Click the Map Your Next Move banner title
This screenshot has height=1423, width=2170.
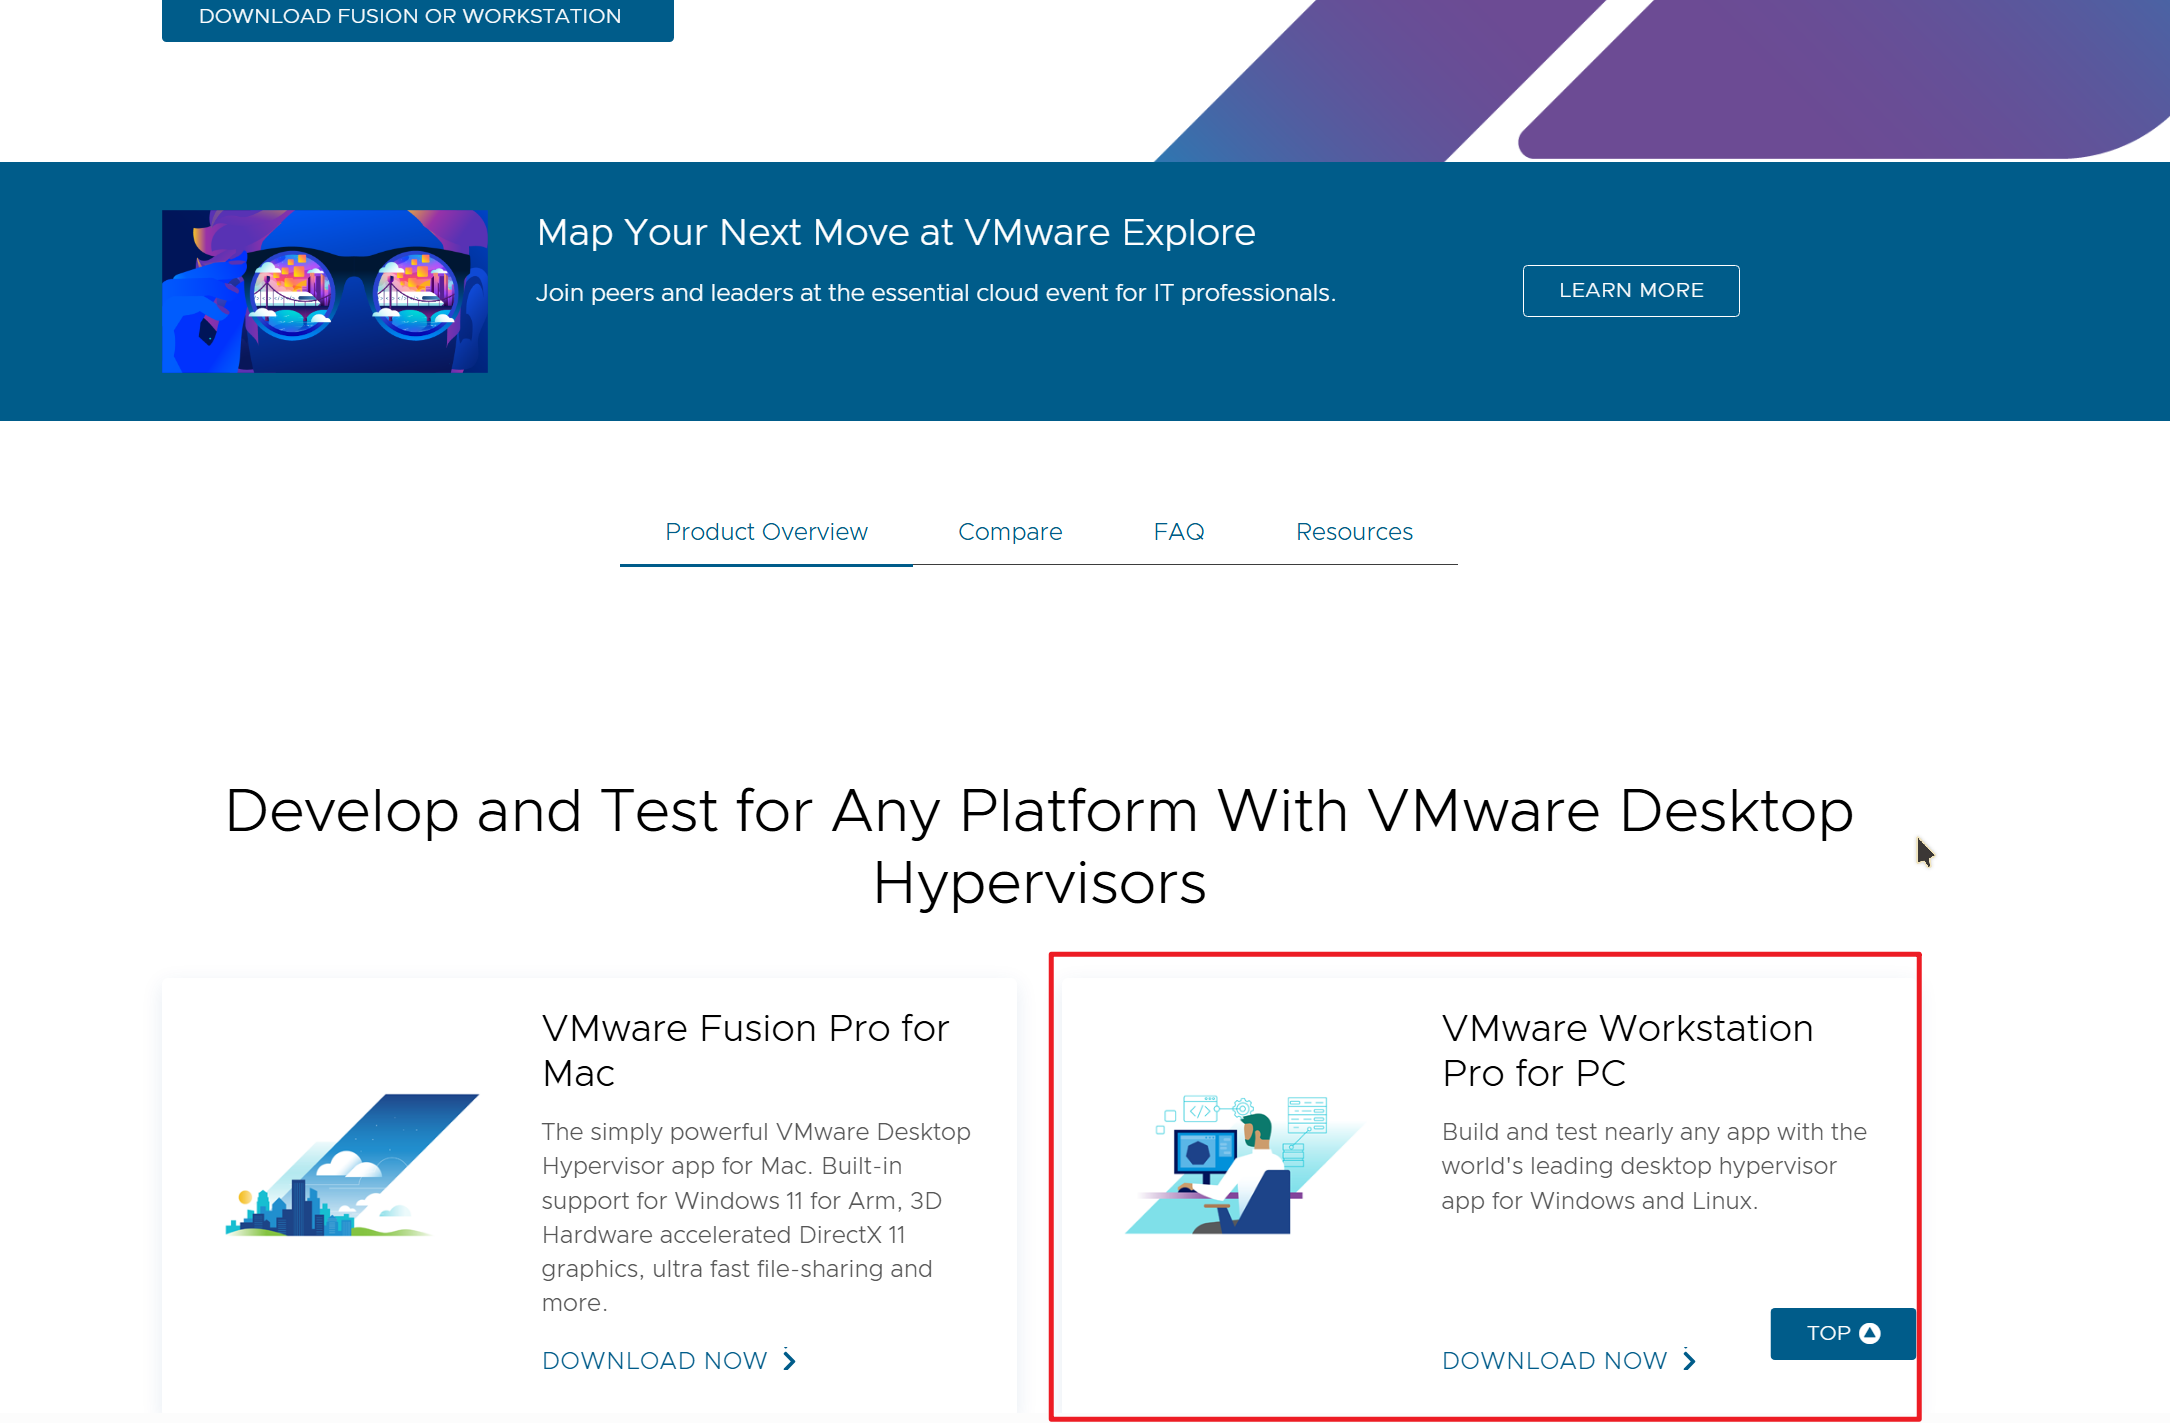coord(896,232)
